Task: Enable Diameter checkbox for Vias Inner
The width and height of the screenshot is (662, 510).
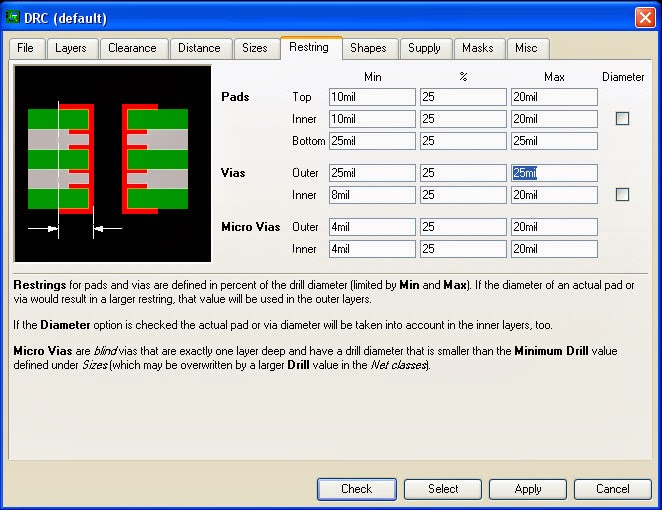Action: pos(622,195)
